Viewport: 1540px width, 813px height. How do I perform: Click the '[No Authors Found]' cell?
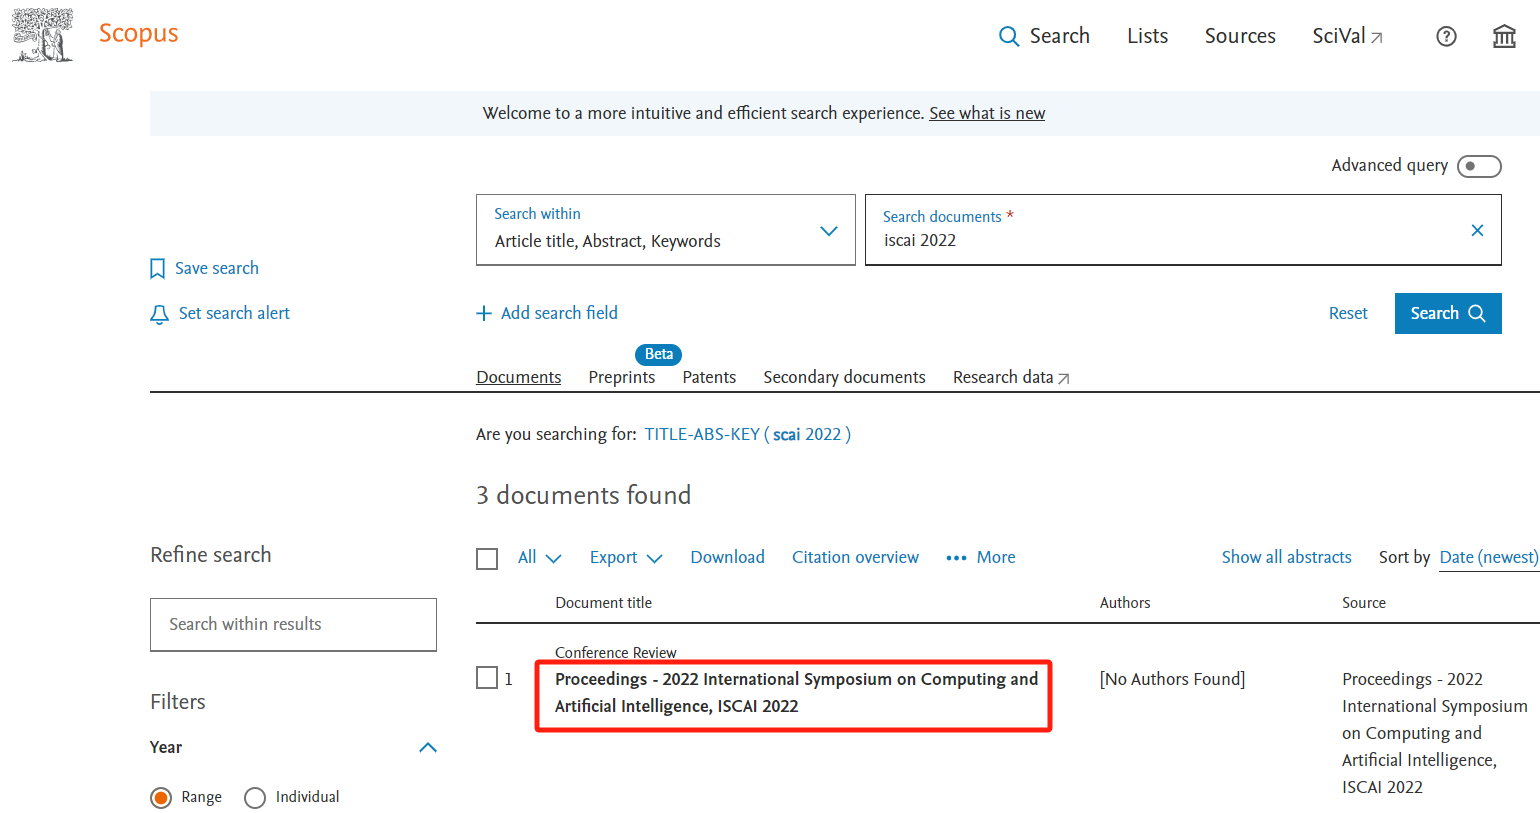[1172, 679]
